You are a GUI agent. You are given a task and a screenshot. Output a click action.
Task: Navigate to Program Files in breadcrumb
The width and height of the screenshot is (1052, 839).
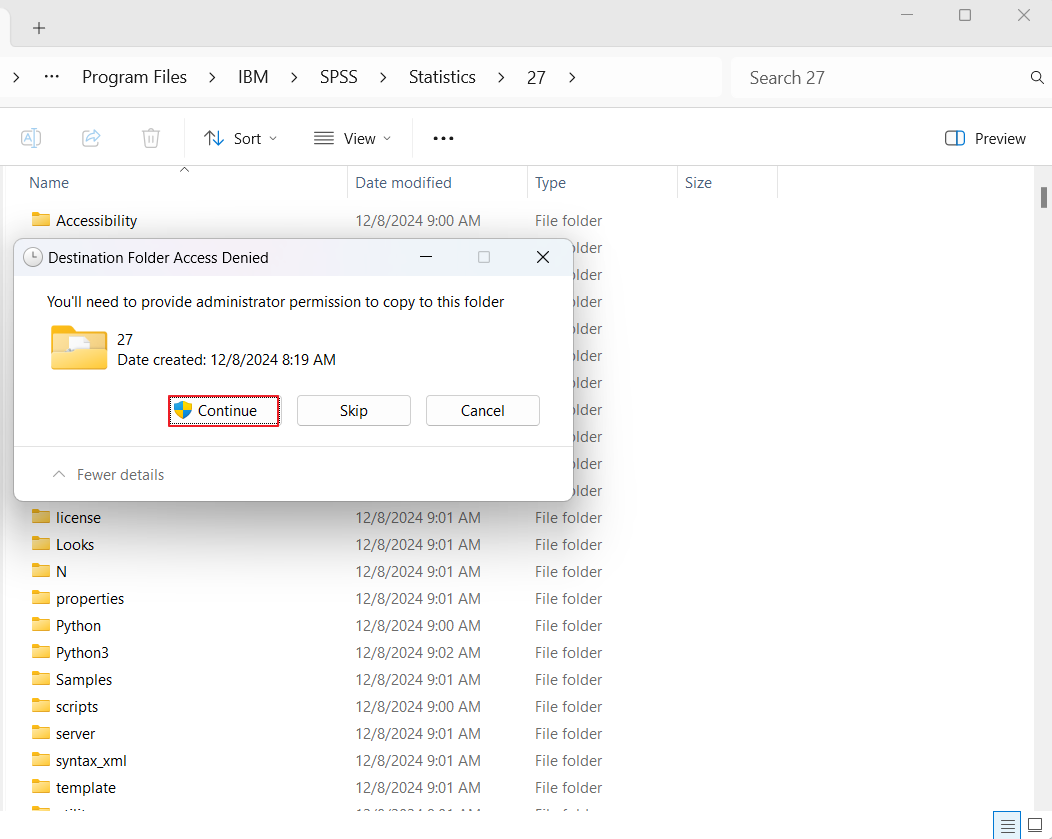[134, 77]
